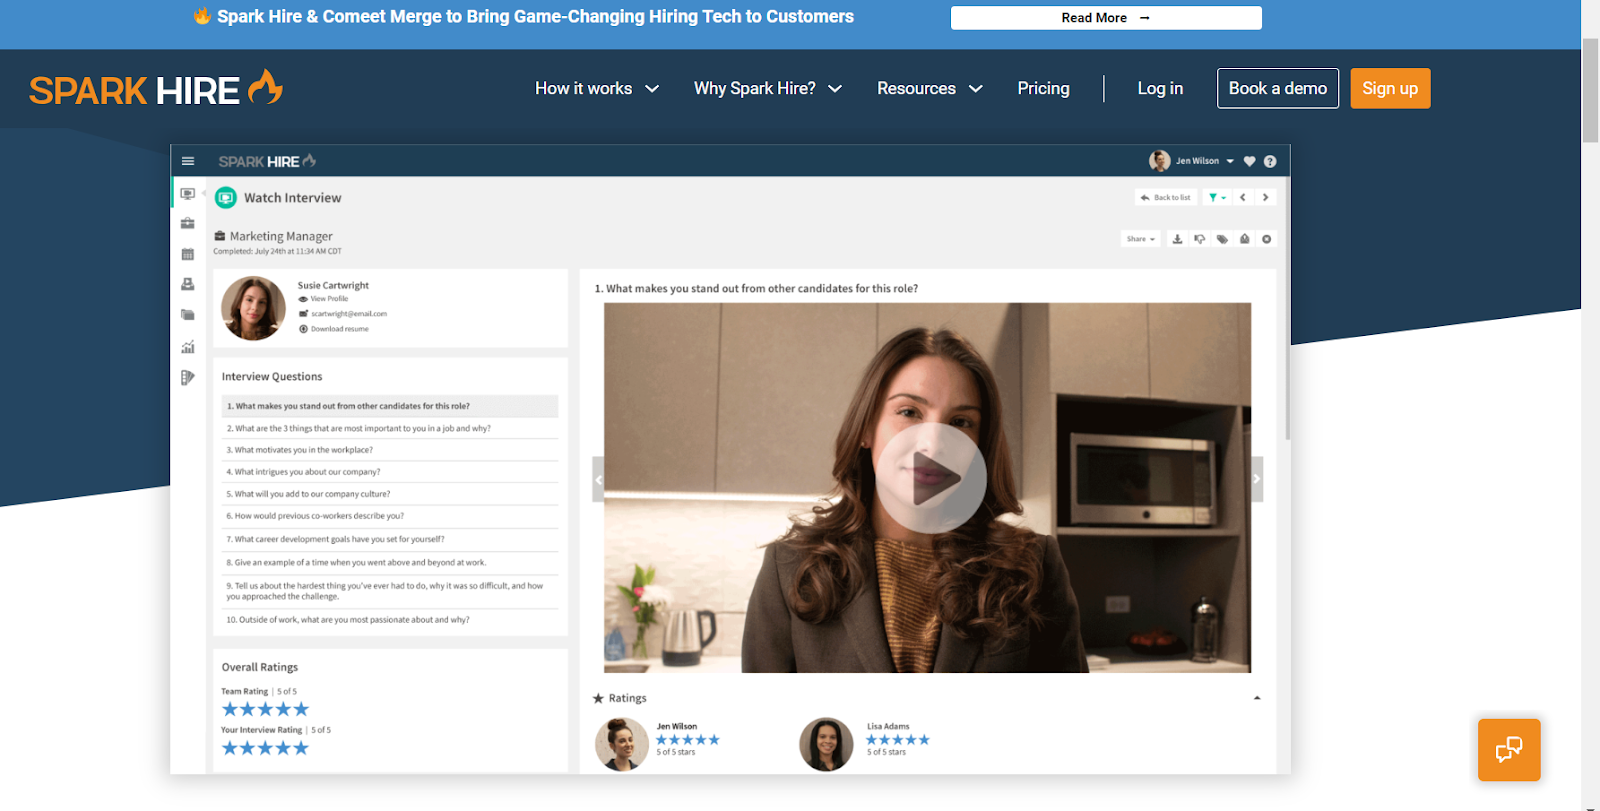Open the help question mark icon
Screen dimensions: 1600x811
[1270, 161]
